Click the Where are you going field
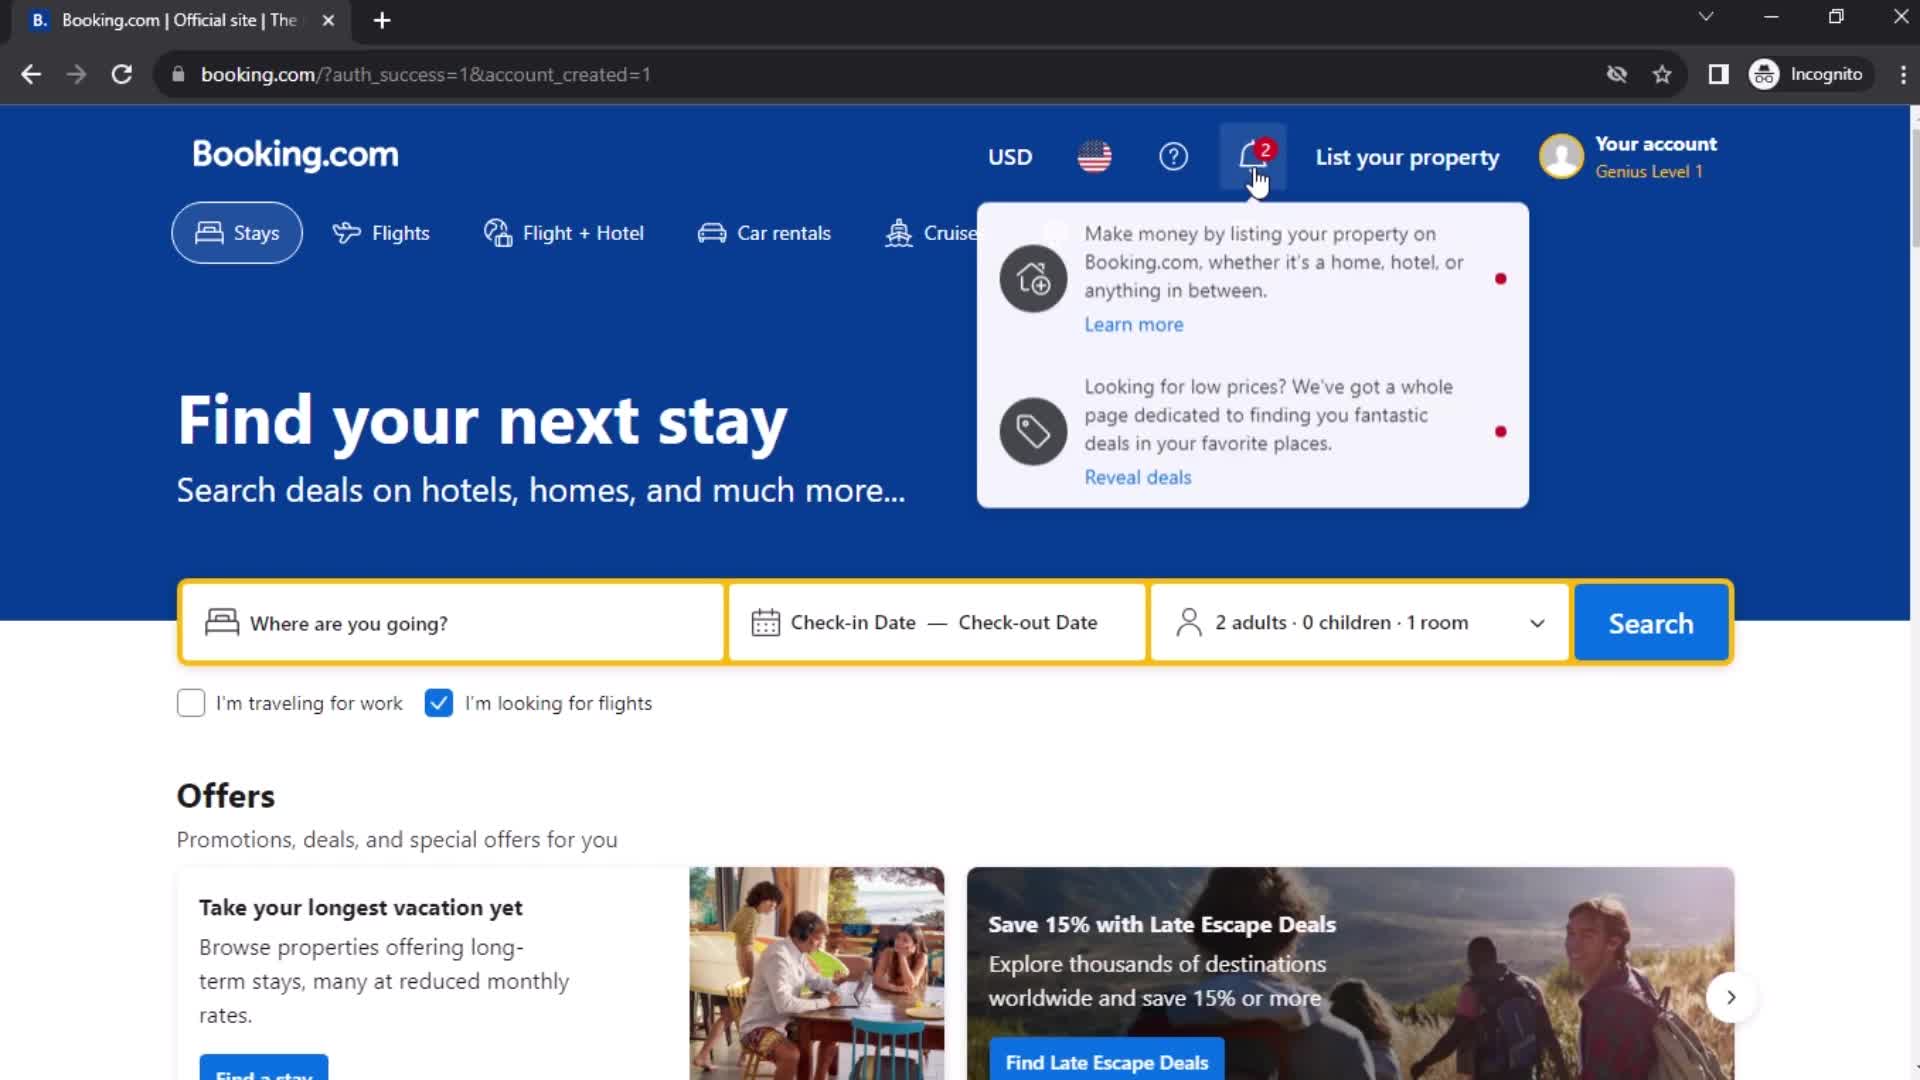This screenshot has height=1080, width=1920. point(453,623)
